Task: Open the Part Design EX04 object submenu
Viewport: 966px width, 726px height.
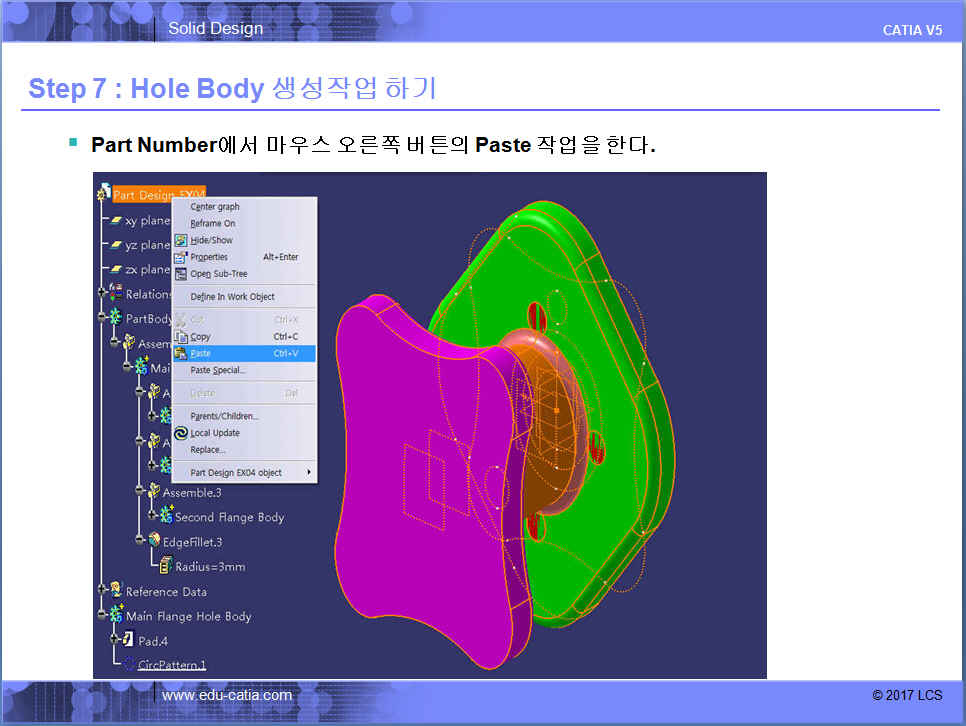Action: 250,472
